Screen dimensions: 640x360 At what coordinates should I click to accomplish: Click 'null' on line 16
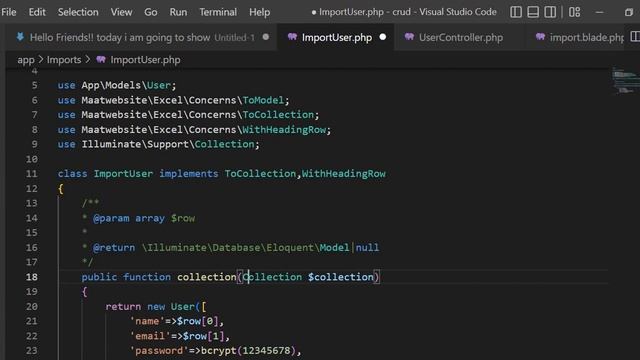367,247
